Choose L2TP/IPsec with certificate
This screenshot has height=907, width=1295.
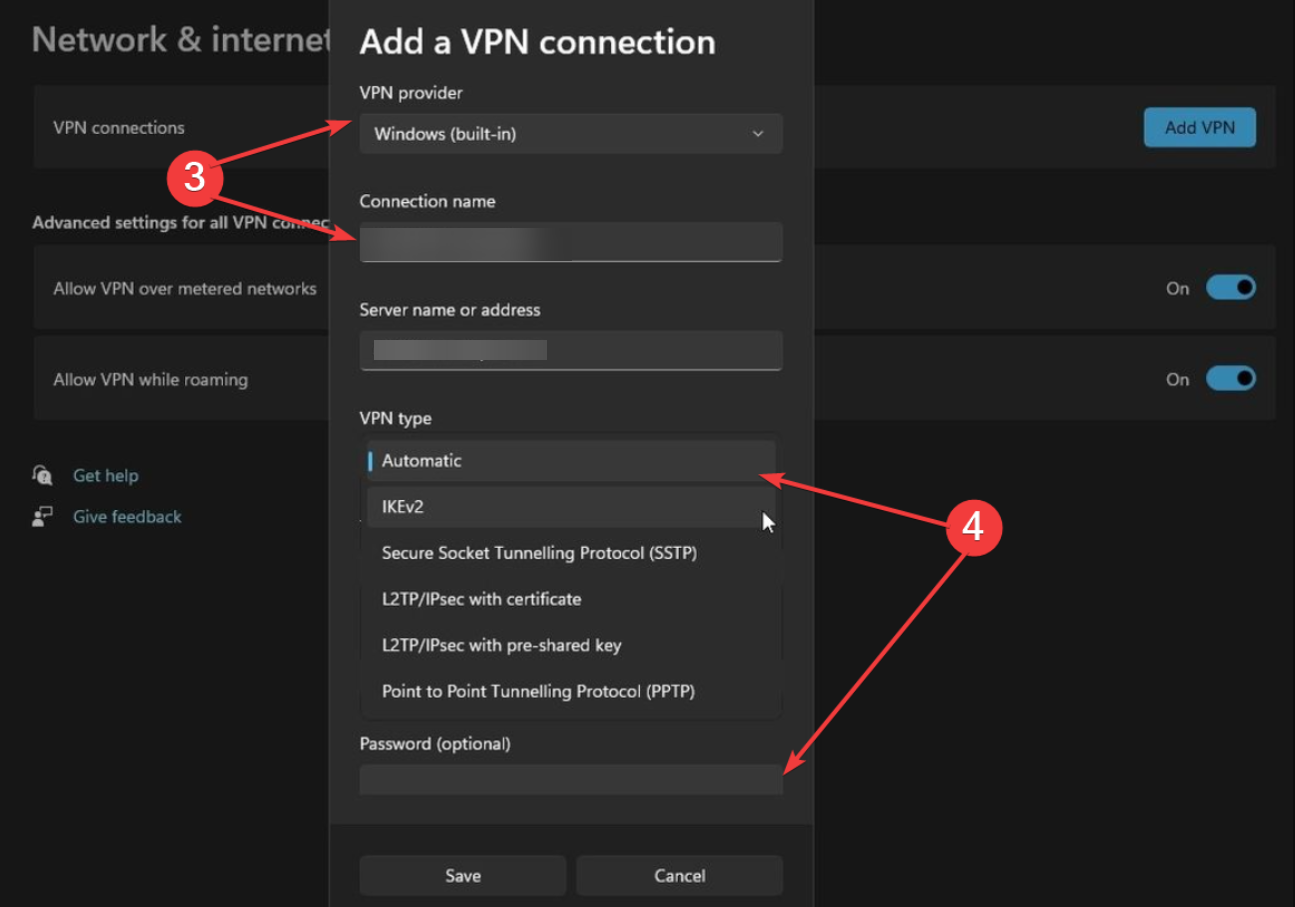[570, 599]
